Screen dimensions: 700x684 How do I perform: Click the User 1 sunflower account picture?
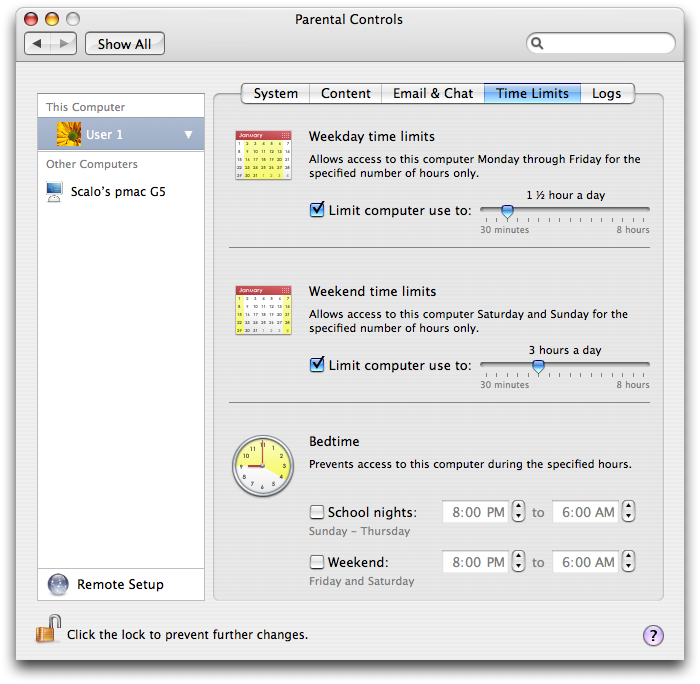[69, 134]
